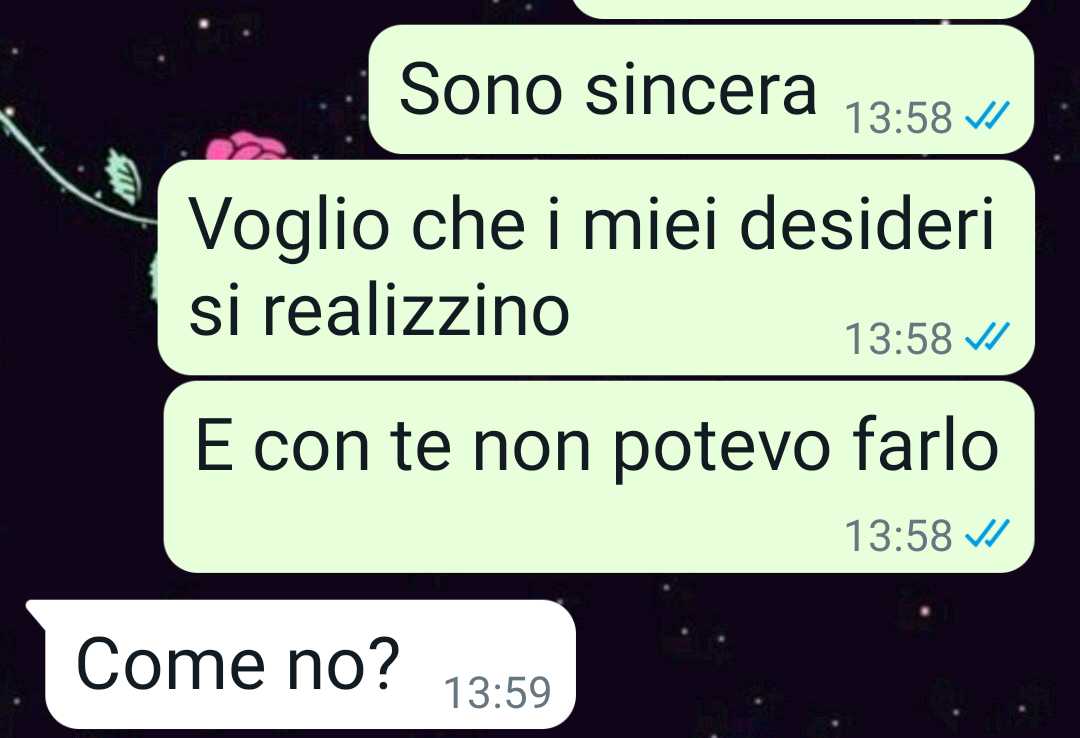Image resolution: width=1080 pixels, height=738 pixels.
Task: Tap the 'Sono sincera' message bubble
Action: [701, 90]
